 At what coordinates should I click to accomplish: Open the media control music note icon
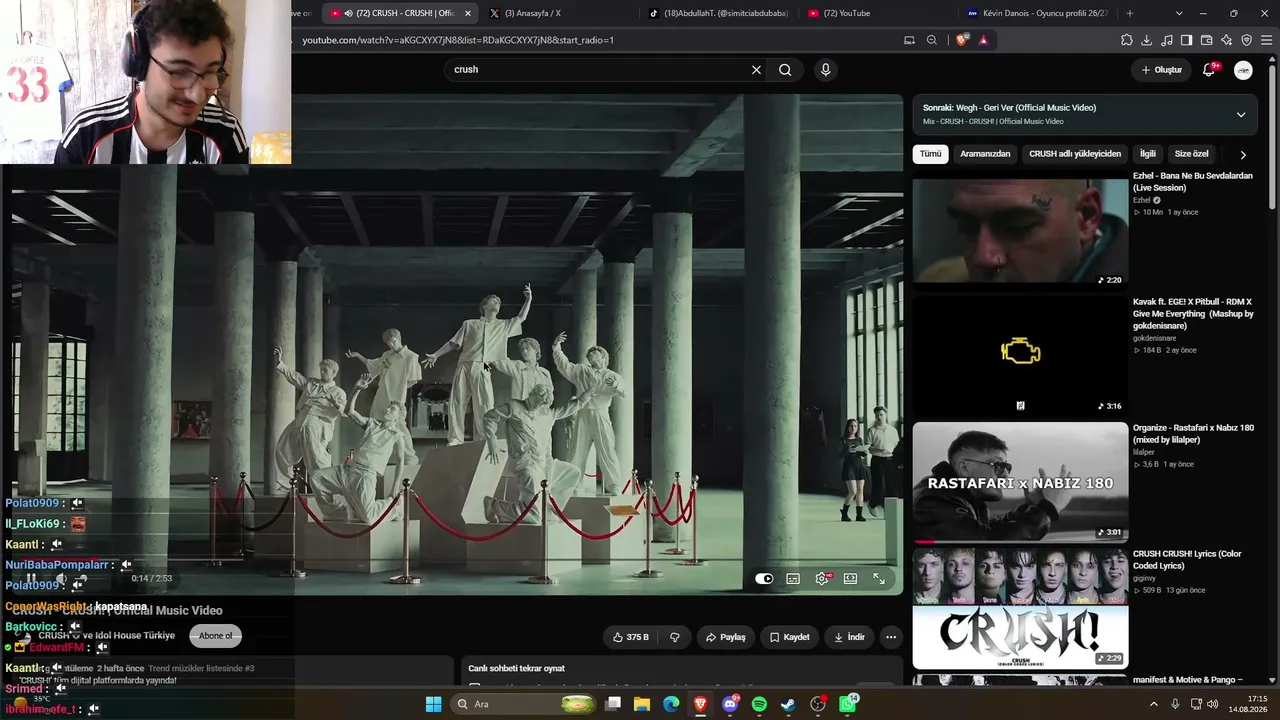[x=1167, y=40]
